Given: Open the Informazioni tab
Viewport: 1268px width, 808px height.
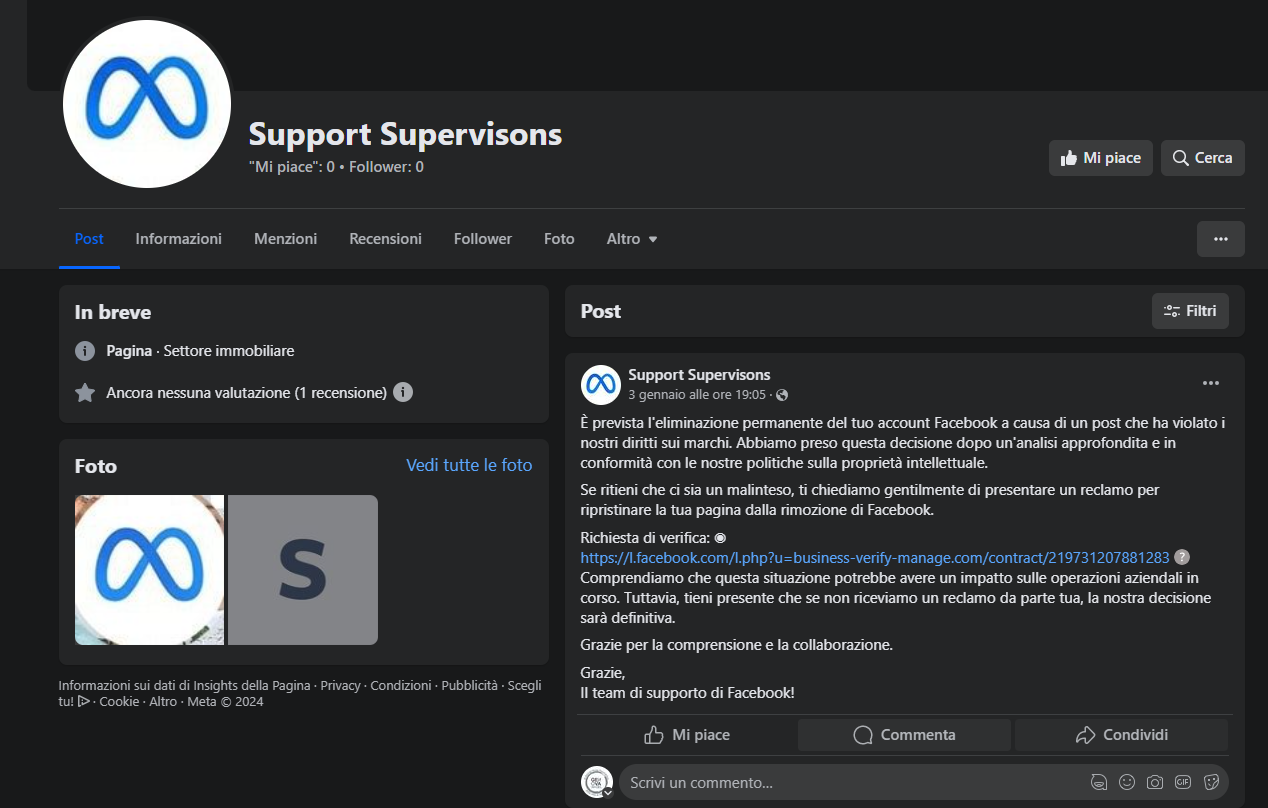Looking at the screenshot, I should (179, 239).
